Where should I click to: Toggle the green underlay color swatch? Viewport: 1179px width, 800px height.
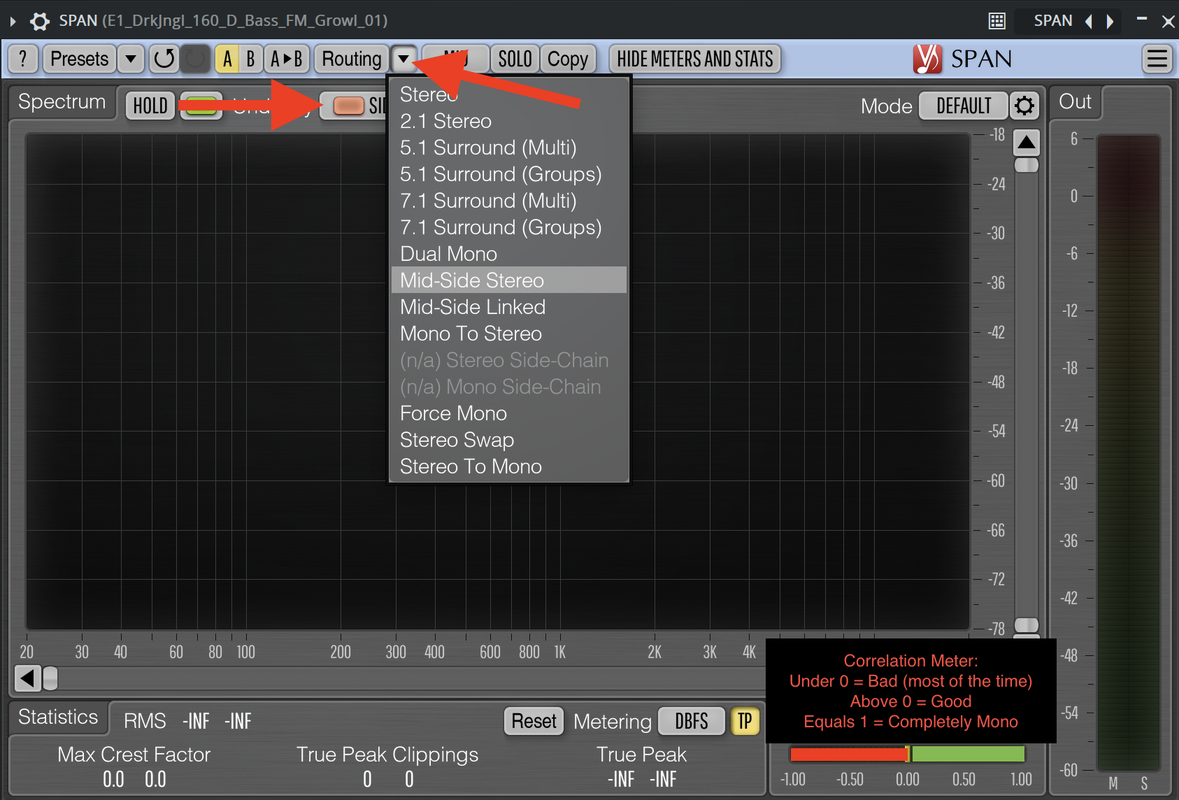[200, 106]
